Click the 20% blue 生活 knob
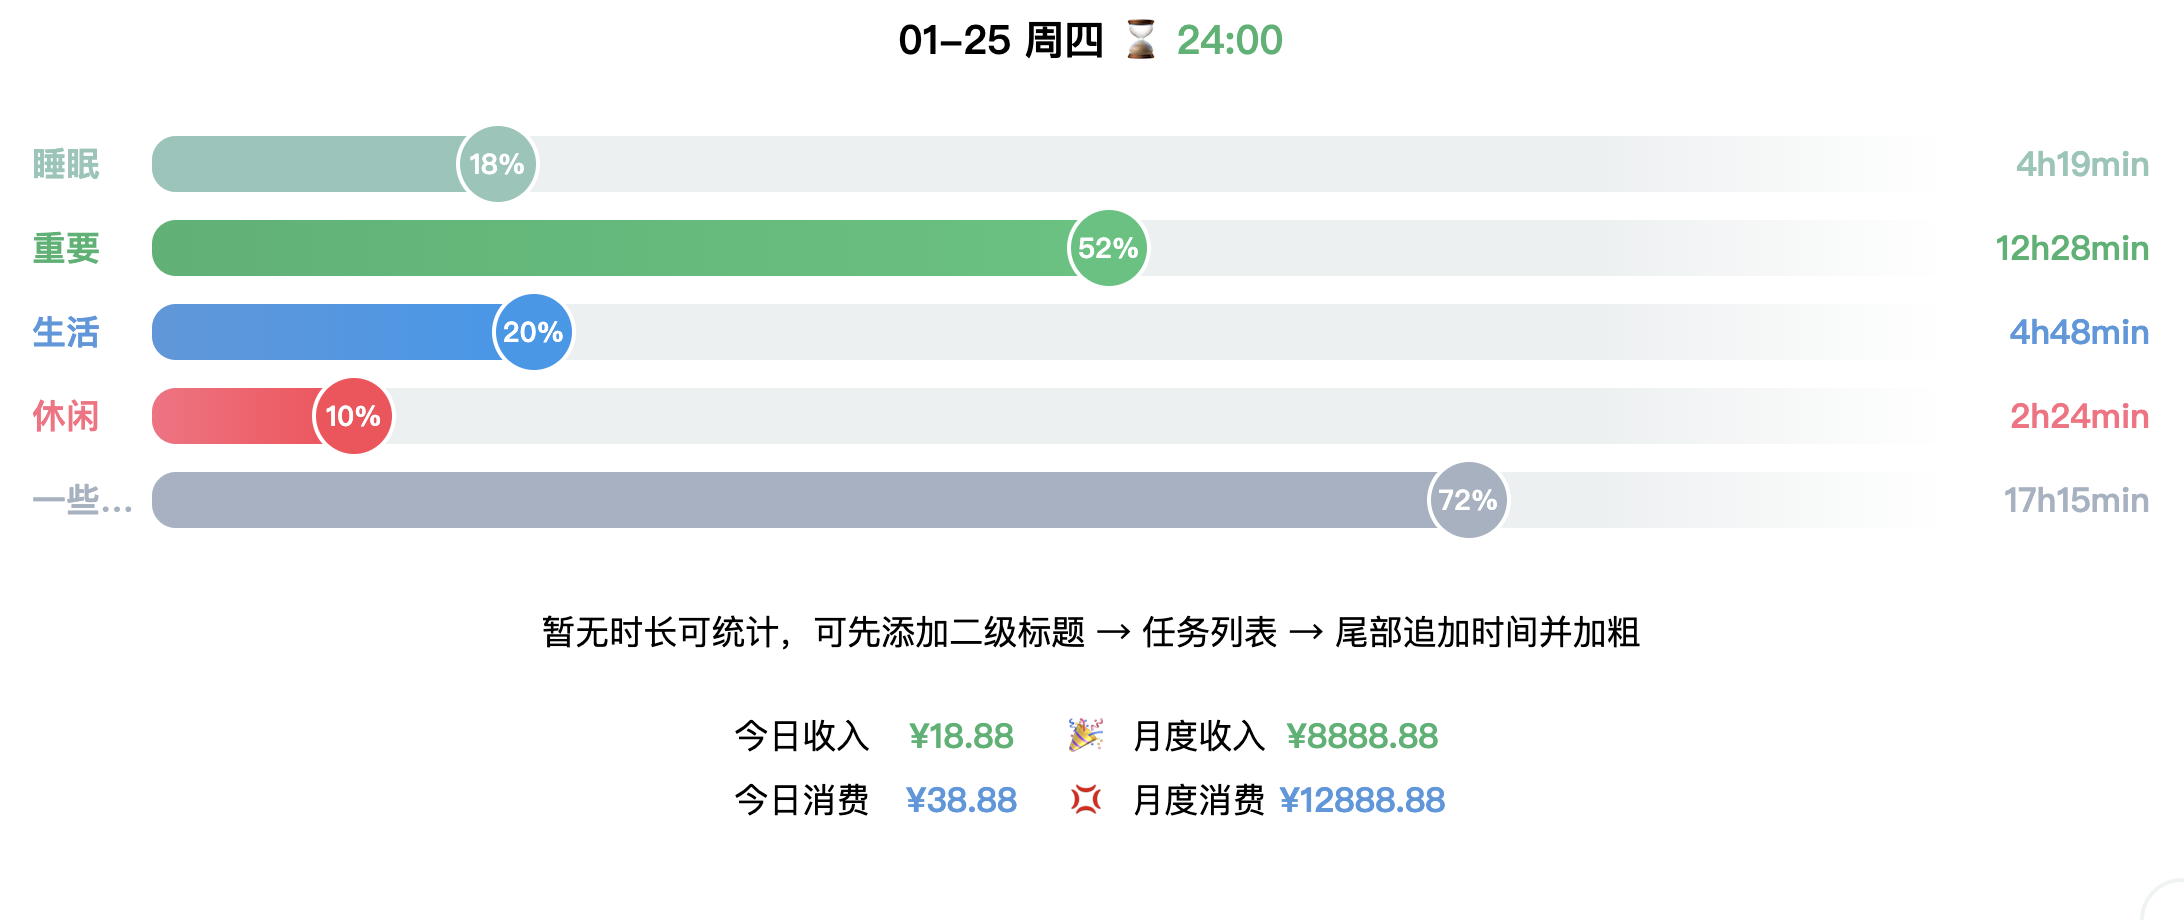Image resolution: width=2184 pixels, height=920 pixels. [x=533, y=332]
